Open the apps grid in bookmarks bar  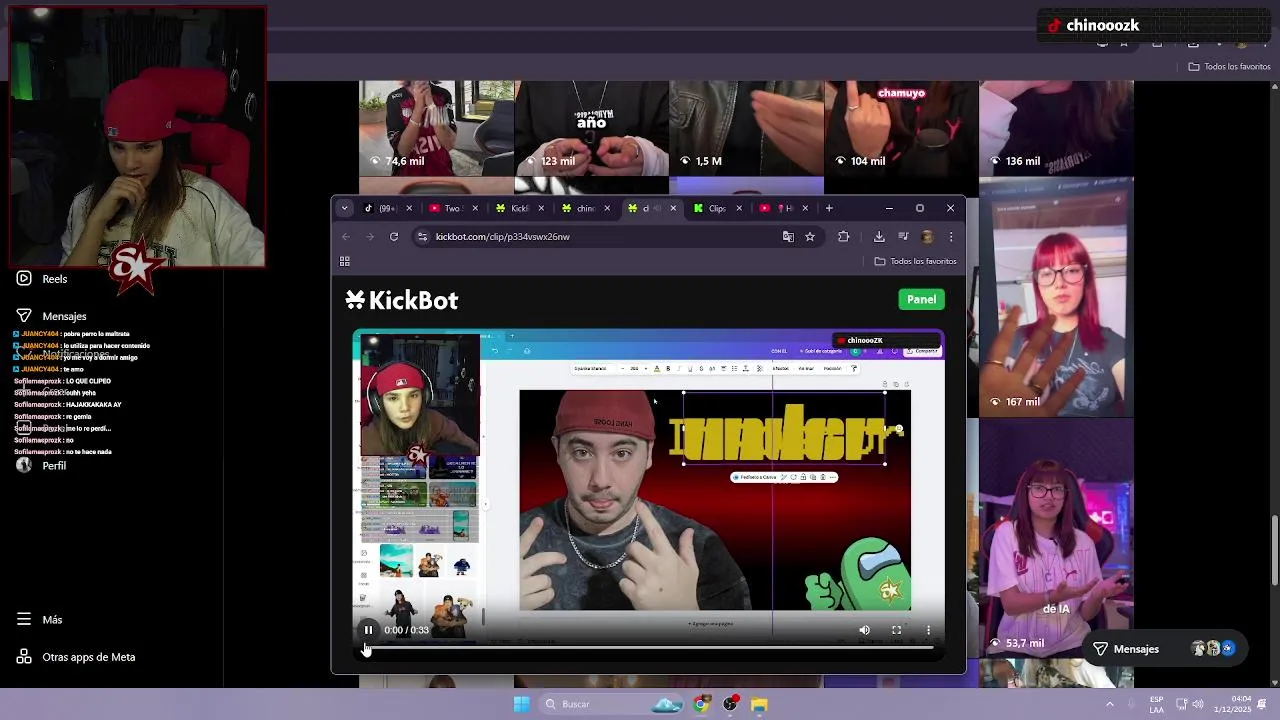point(345,262)
